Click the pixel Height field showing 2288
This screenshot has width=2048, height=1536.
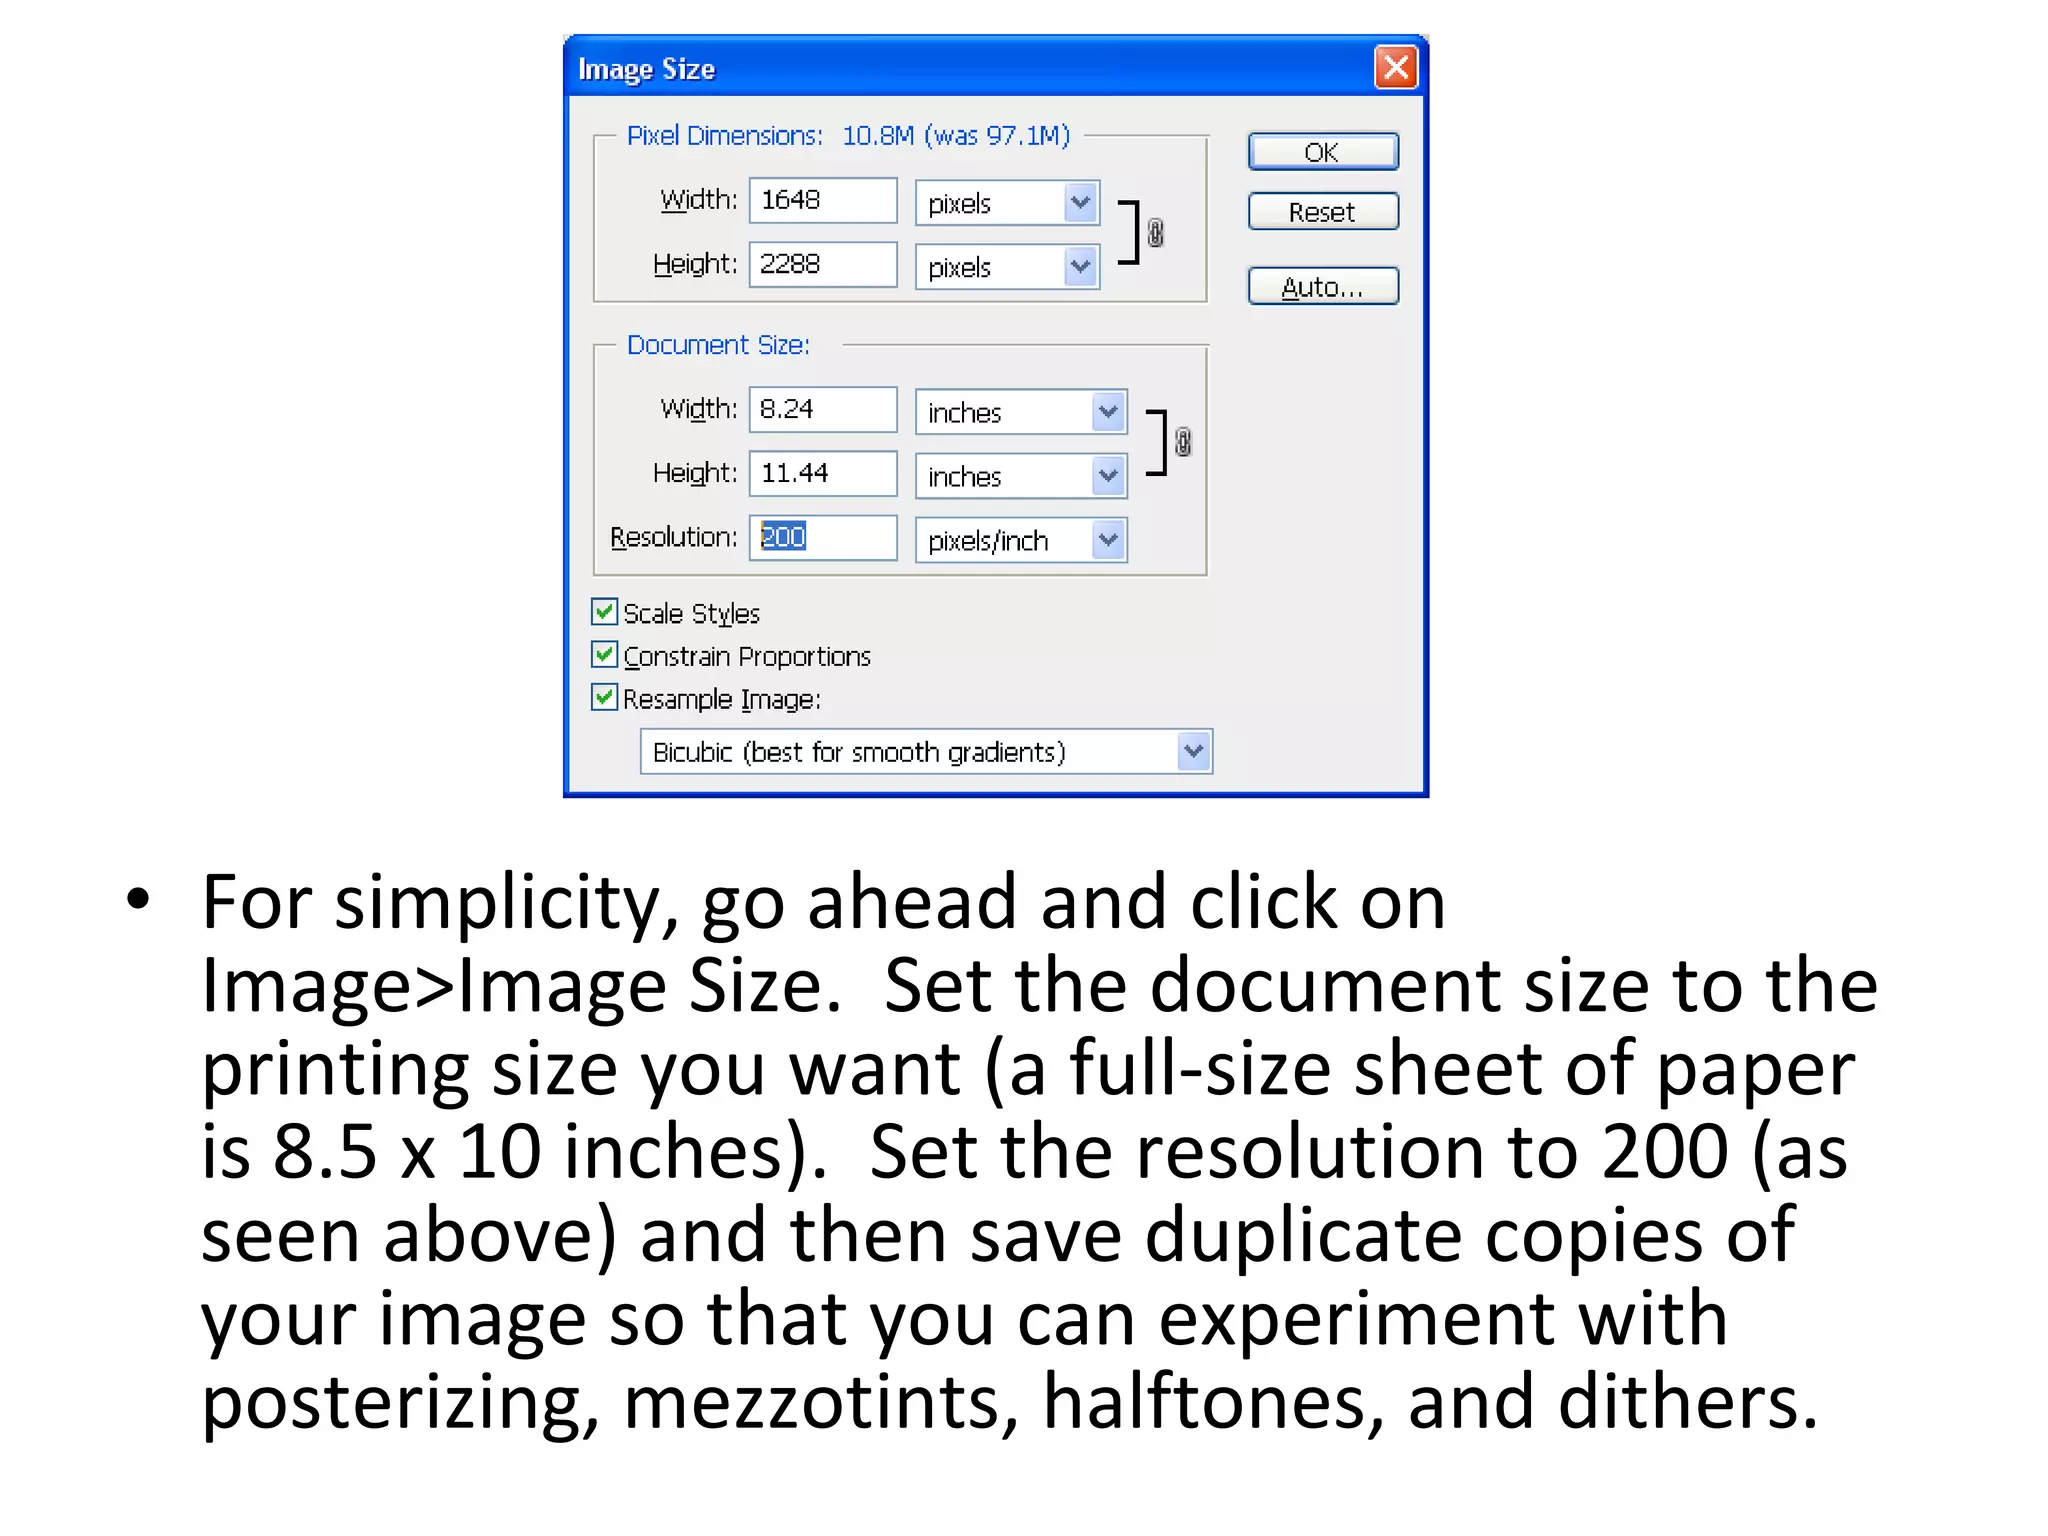point(823,264)
